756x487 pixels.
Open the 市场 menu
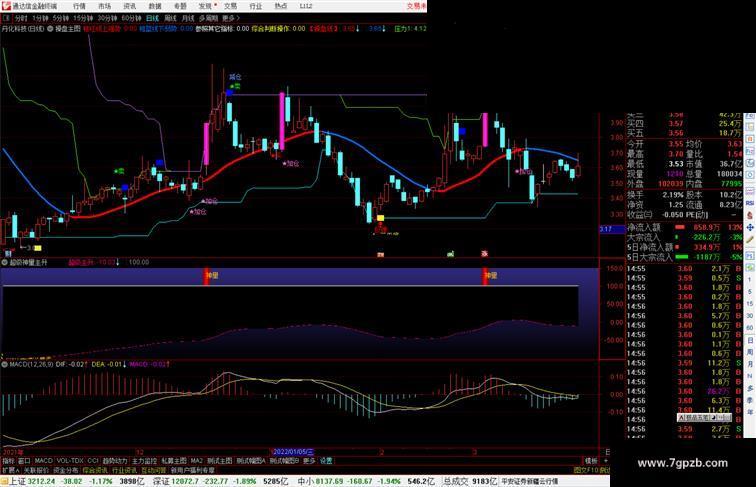pos(104,6)
